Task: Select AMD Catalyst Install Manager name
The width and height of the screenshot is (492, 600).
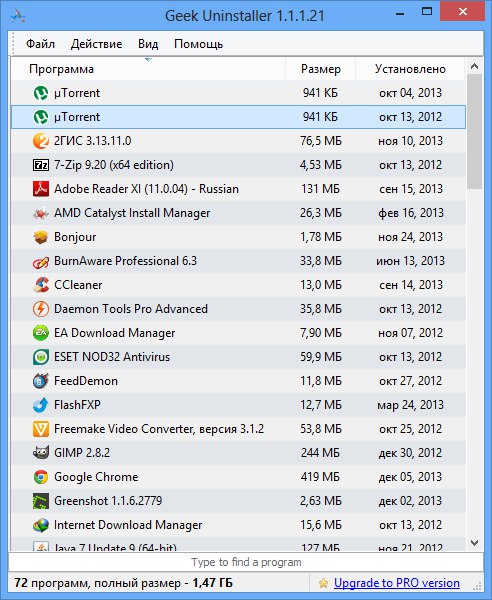Action: tap(132, 213)
